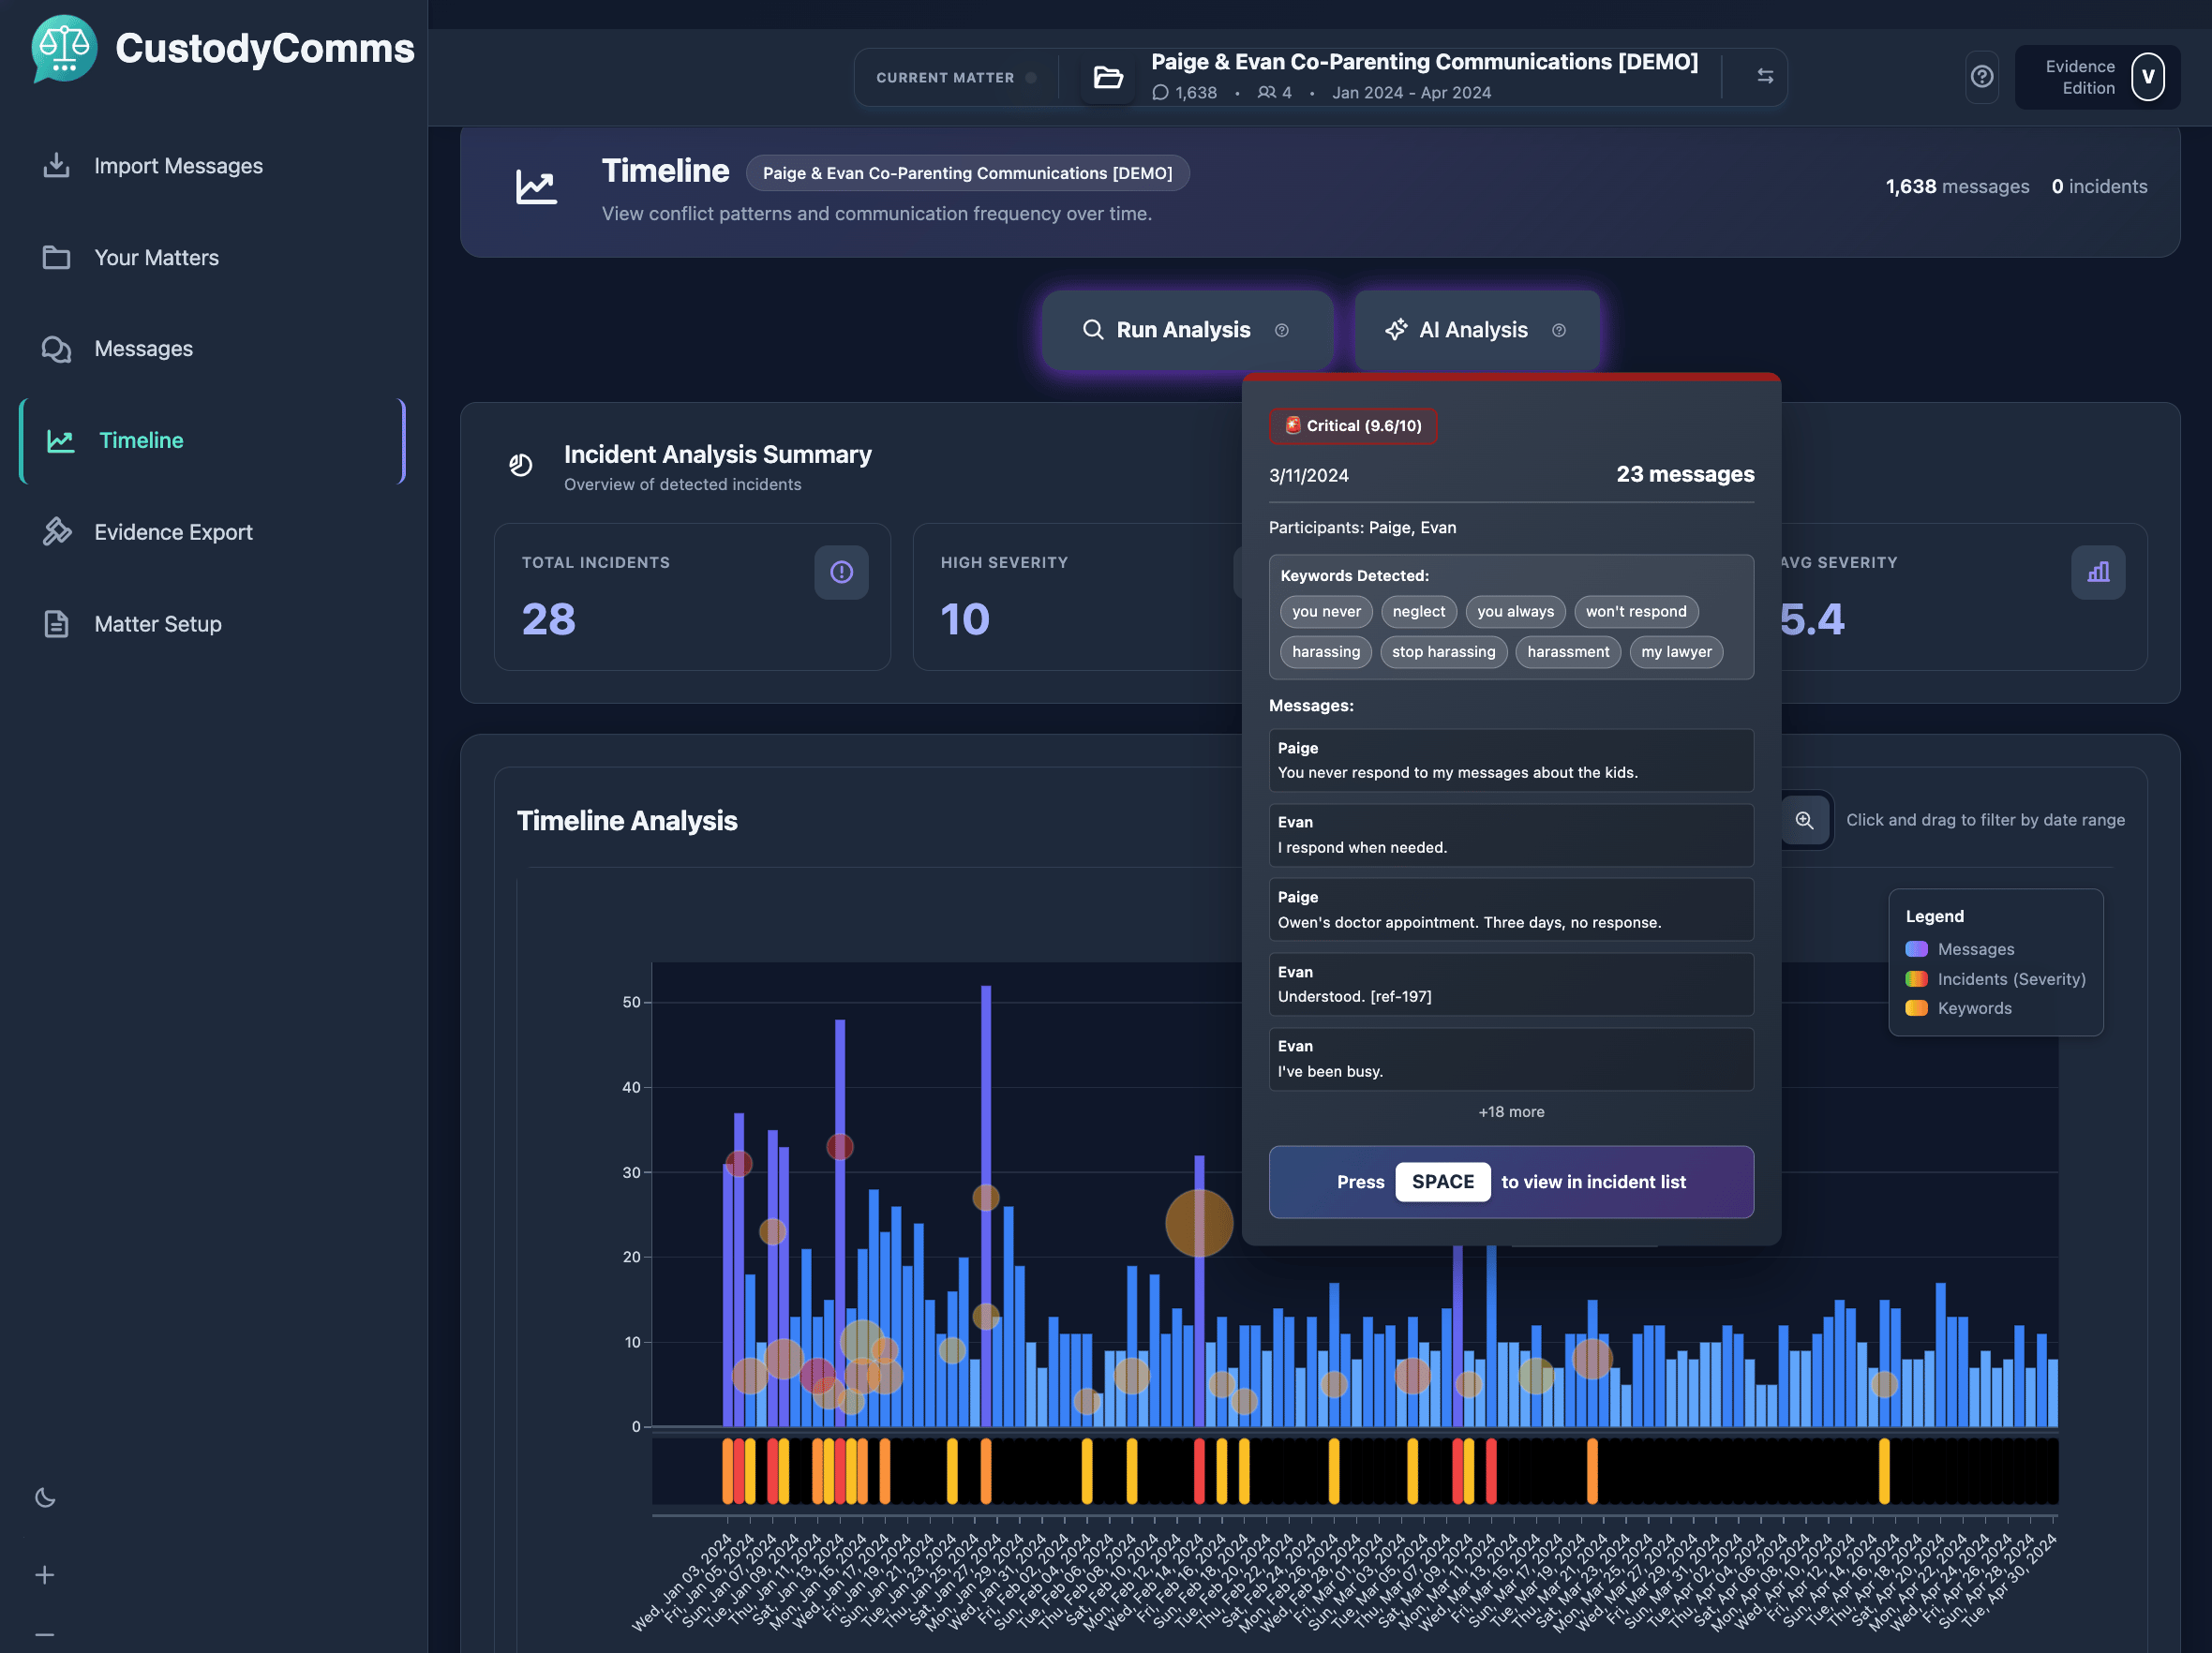Click the 1,638 message count in header

click(1185, 93)
